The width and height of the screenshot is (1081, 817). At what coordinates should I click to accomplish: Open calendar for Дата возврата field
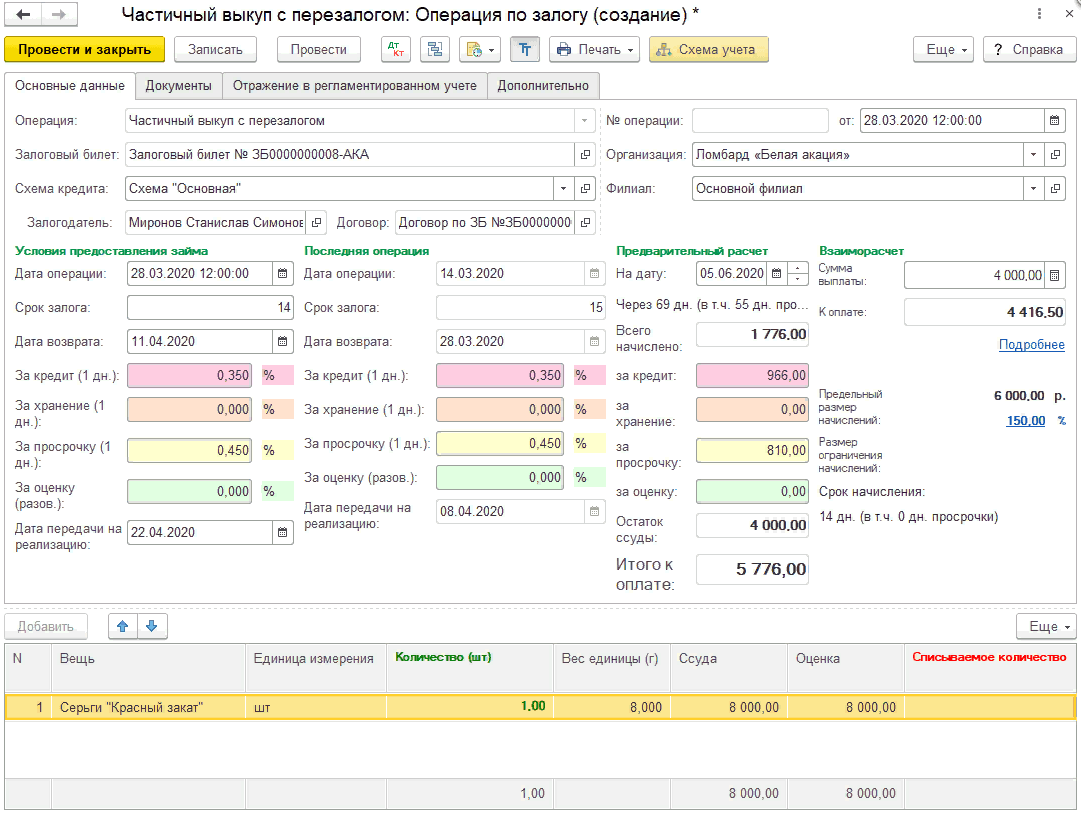click(x=282, y=341)
